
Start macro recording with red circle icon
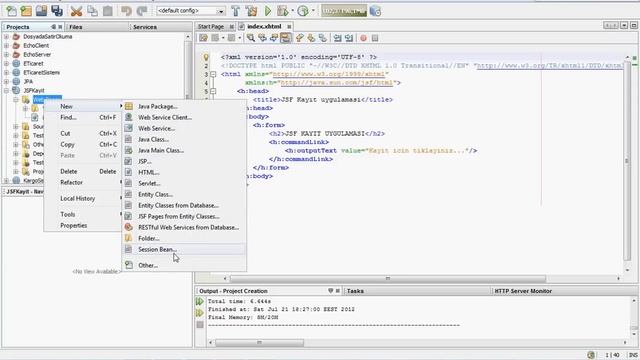click(363, 38)
